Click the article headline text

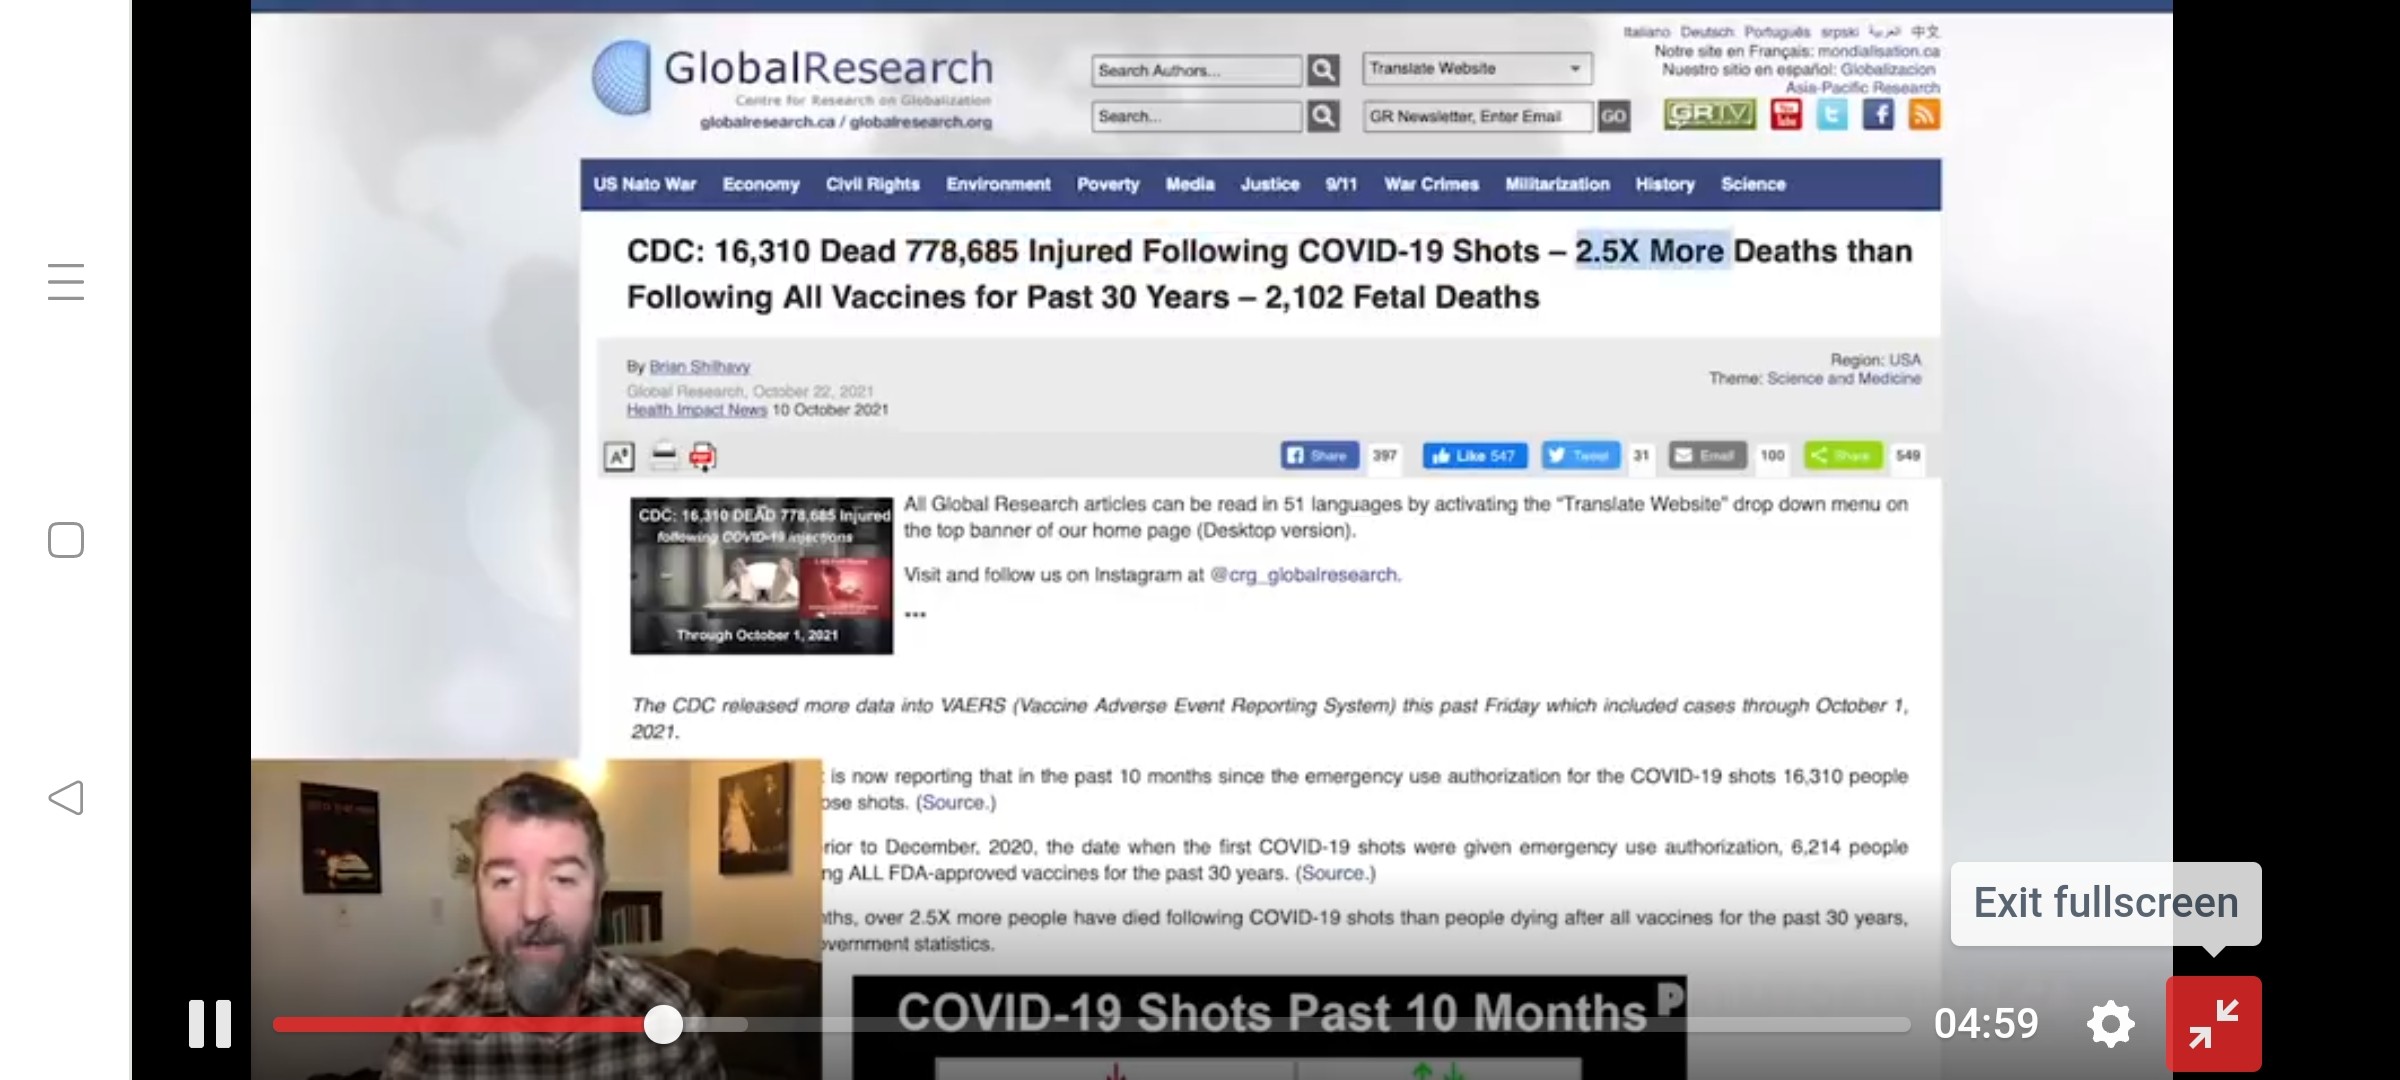[1270, 274]
